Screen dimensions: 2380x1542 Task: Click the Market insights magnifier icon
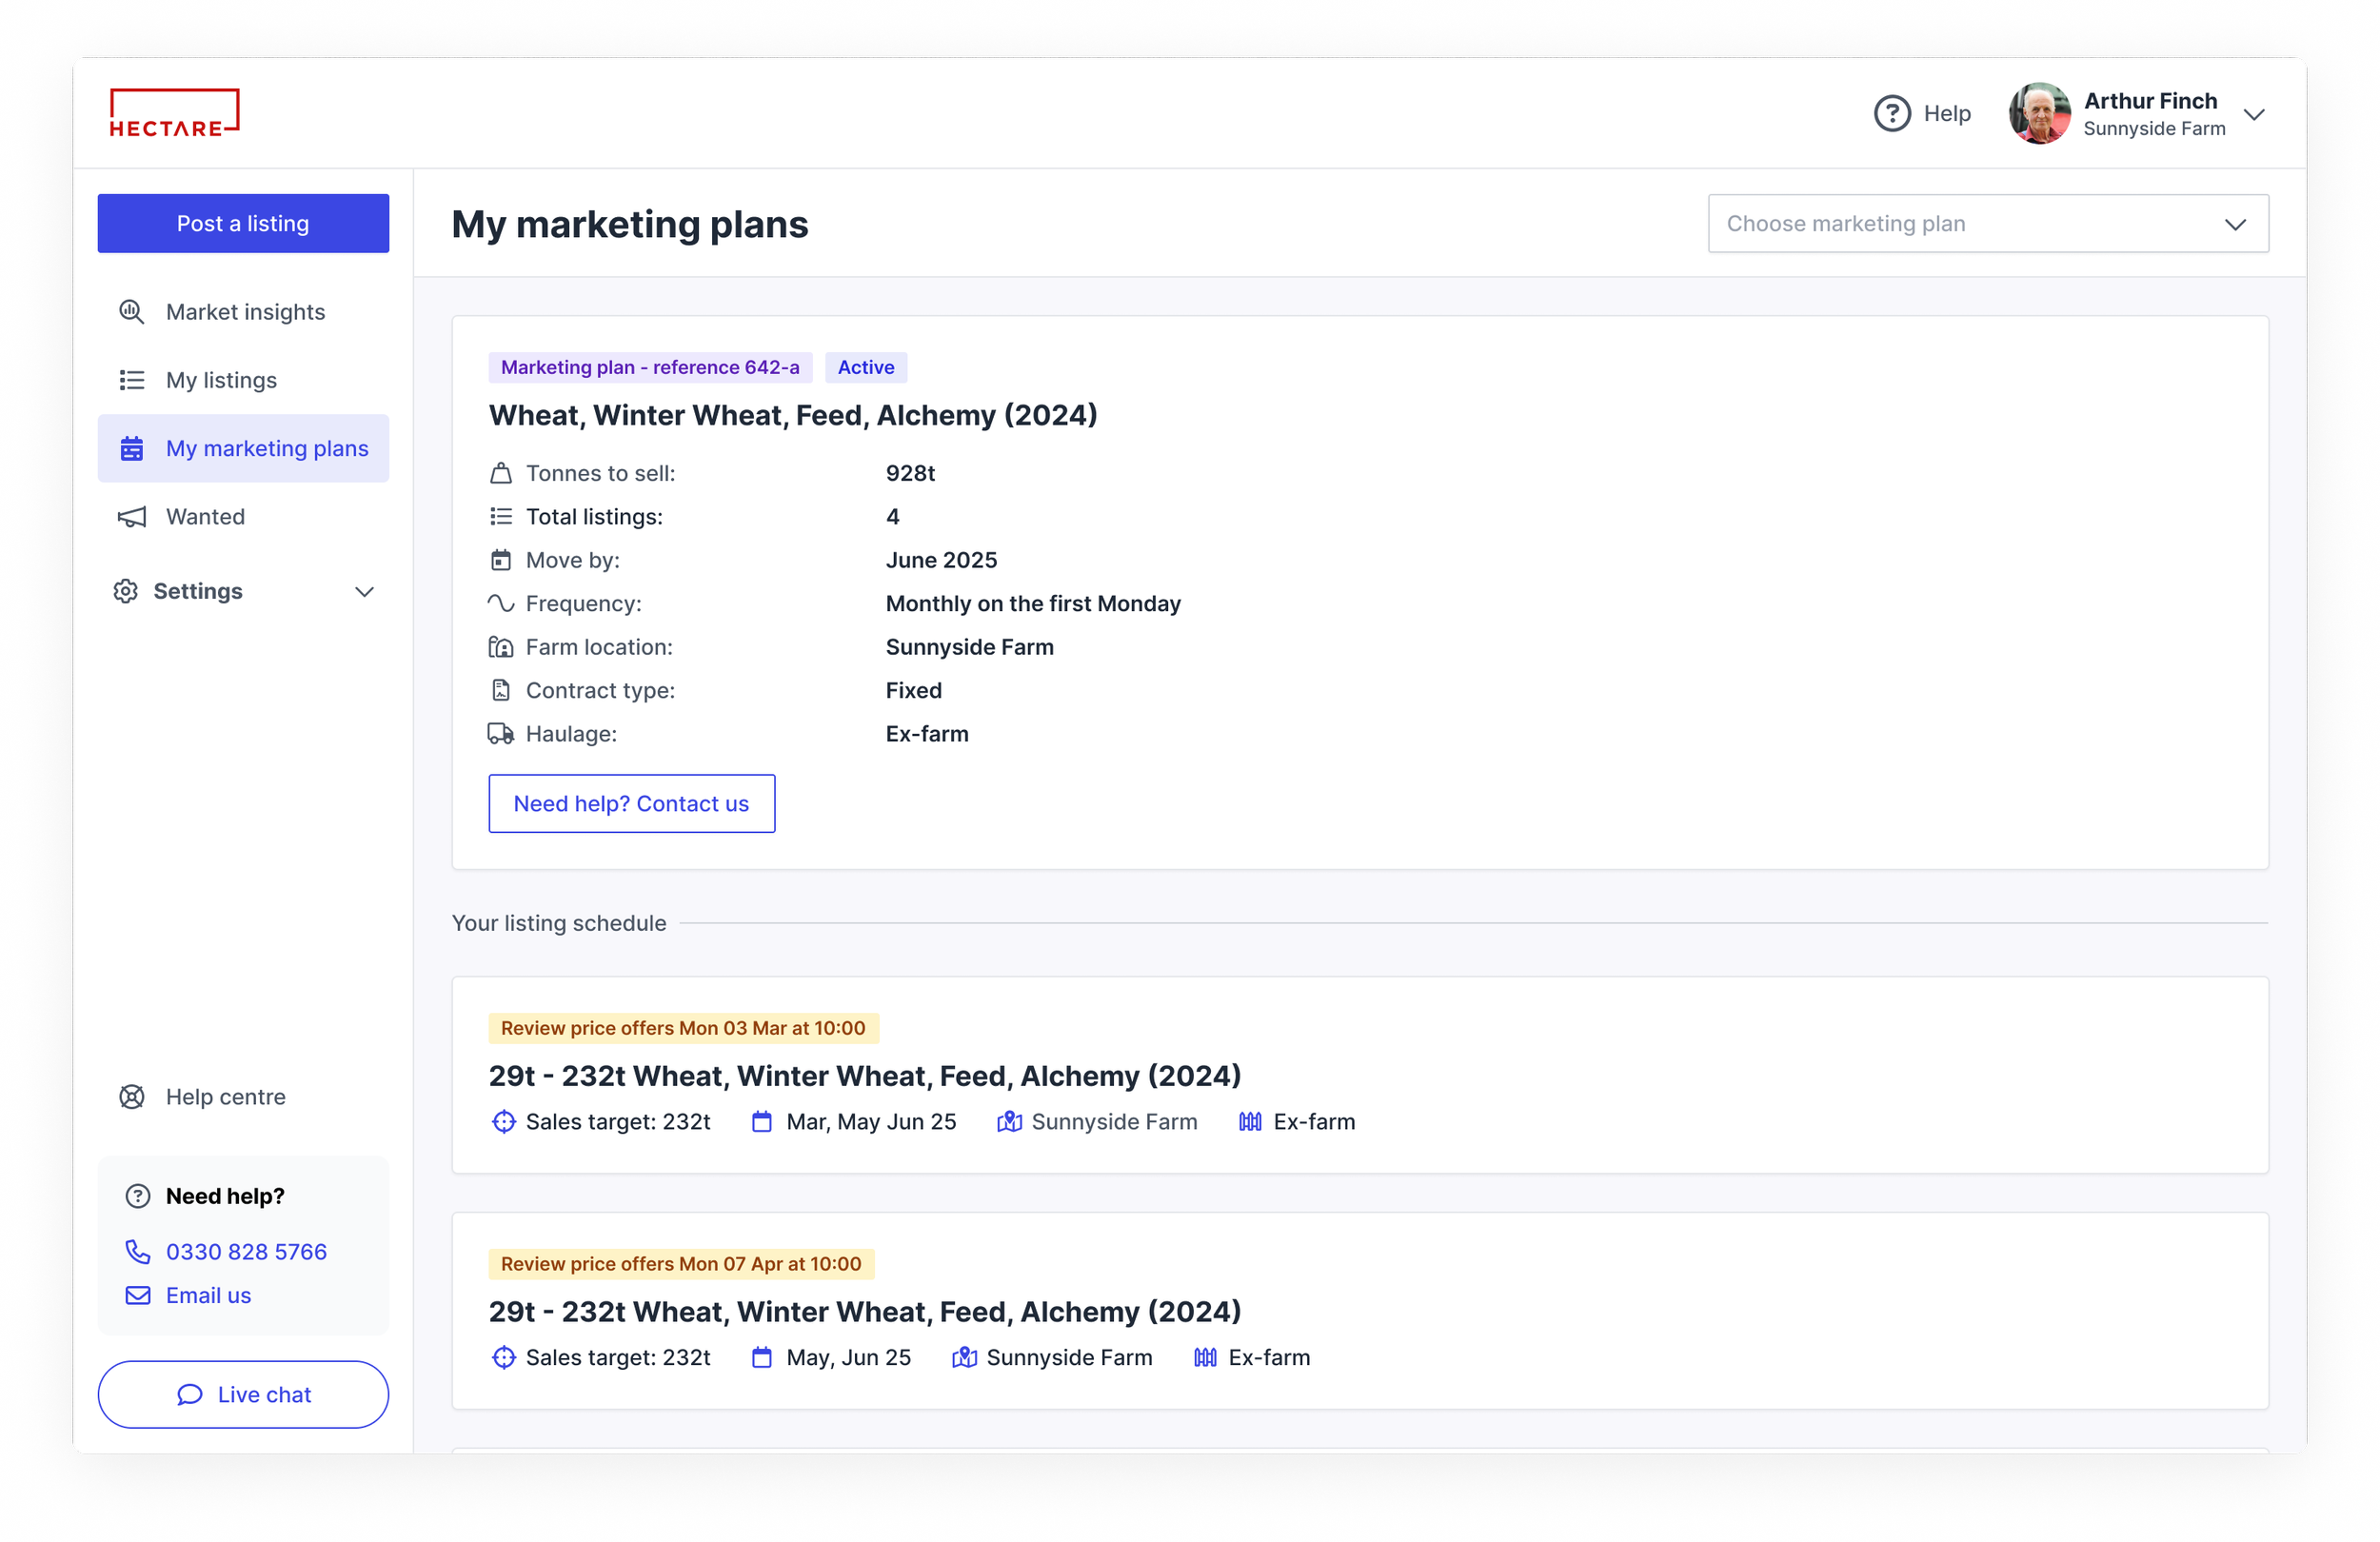[132, 312]
